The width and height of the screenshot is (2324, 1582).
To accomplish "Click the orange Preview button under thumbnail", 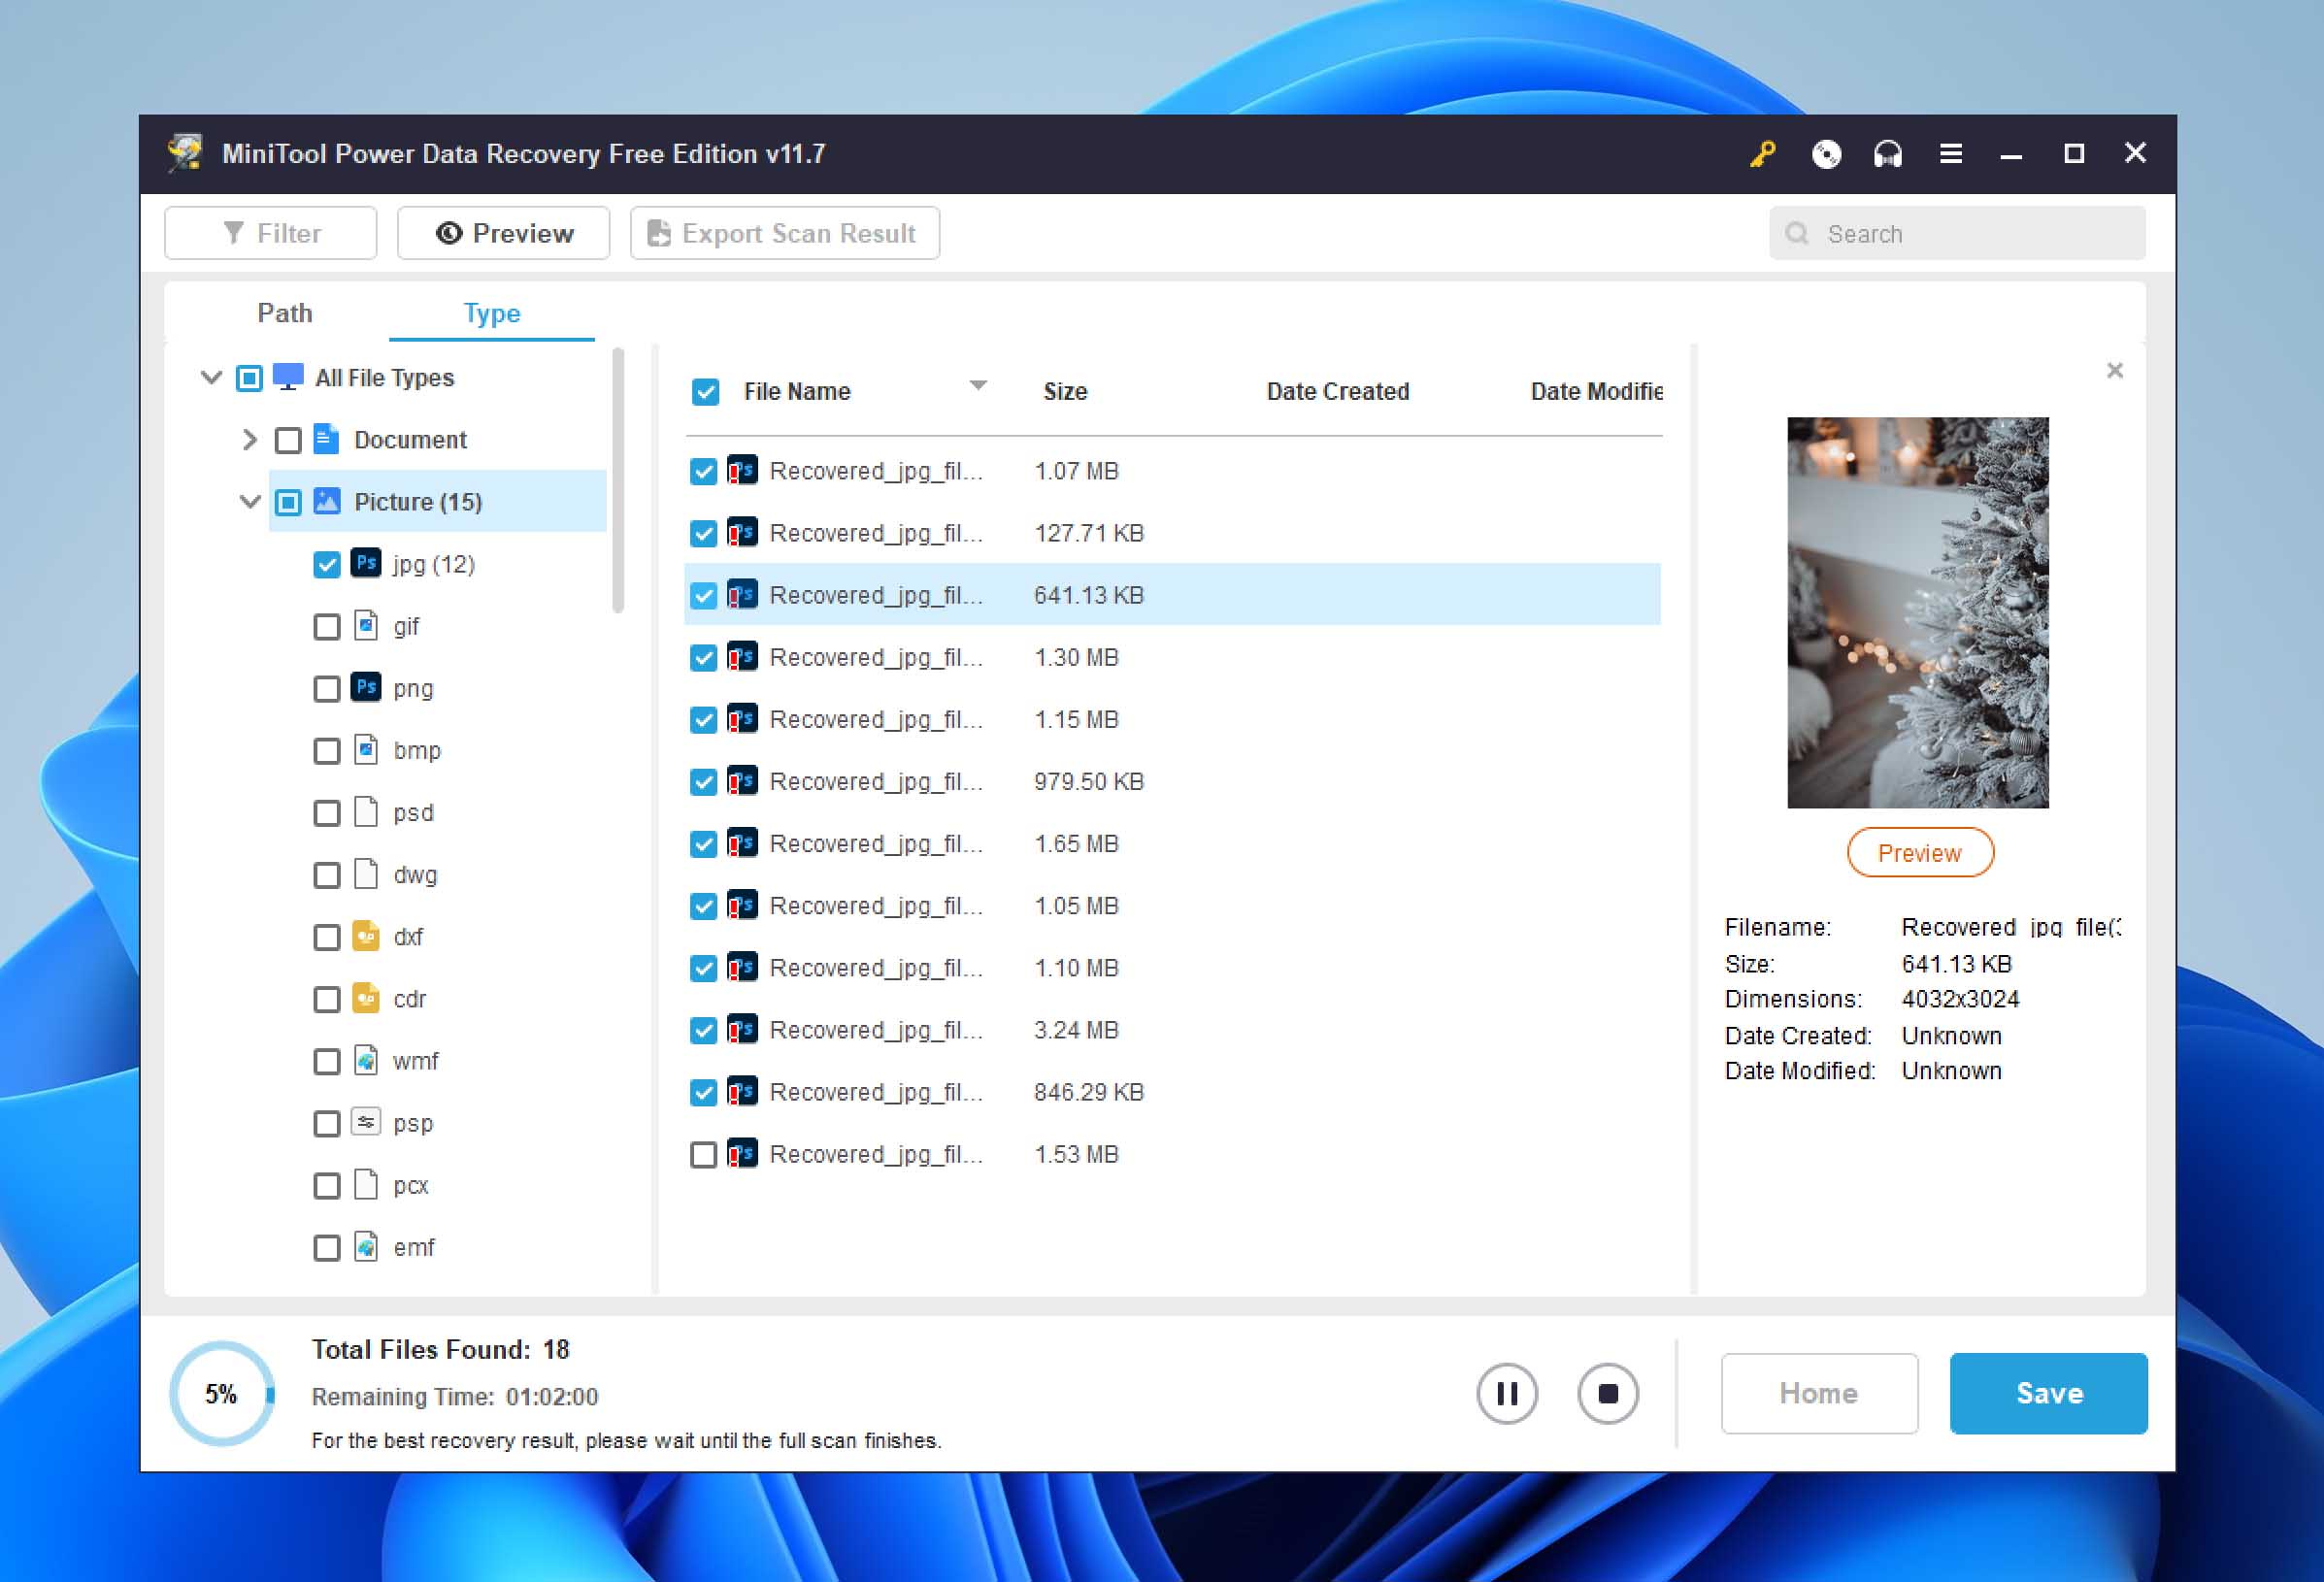I will tap(1920, 852).
